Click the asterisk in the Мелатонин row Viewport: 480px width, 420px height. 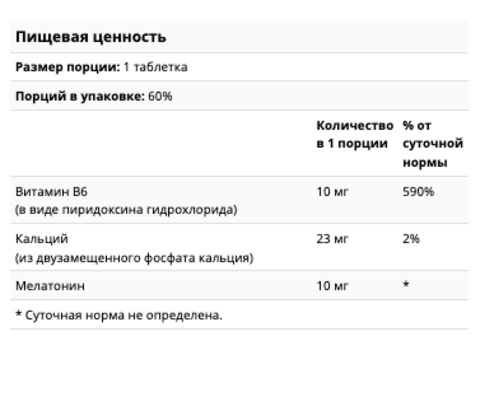click(406, 284)
